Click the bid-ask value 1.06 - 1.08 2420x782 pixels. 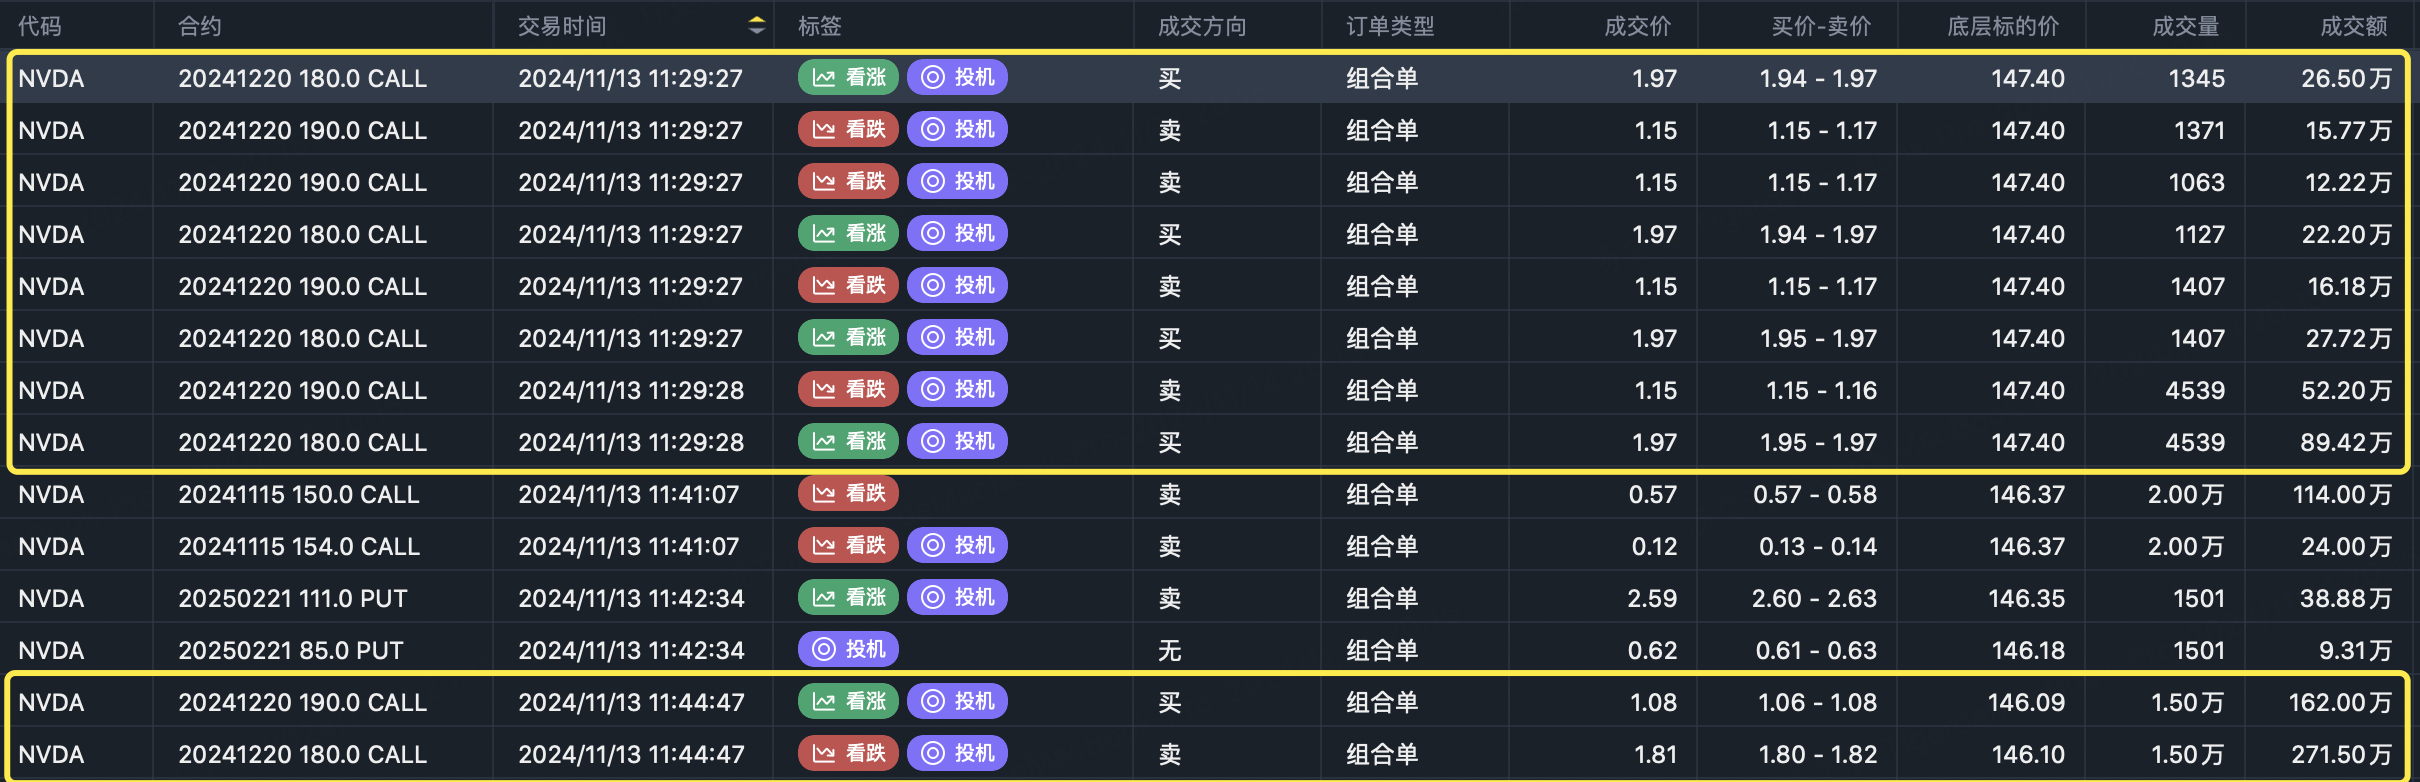pos(1818,702)
